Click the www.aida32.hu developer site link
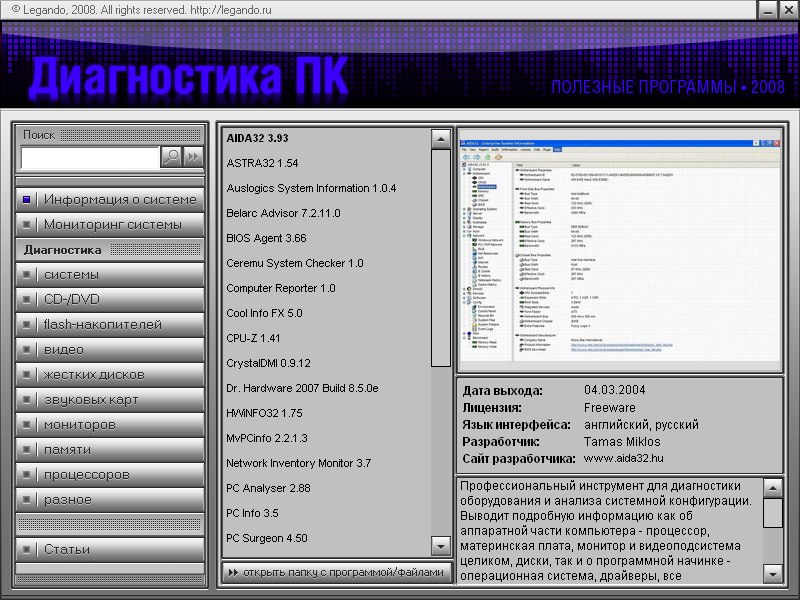The width and height of the screenshot is (800, 600). coord(623,458)
